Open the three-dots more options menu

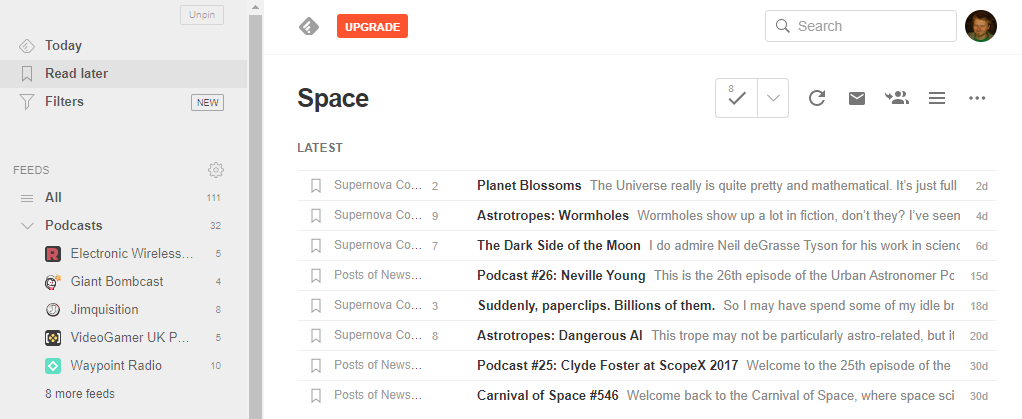[x=977, y=98]
